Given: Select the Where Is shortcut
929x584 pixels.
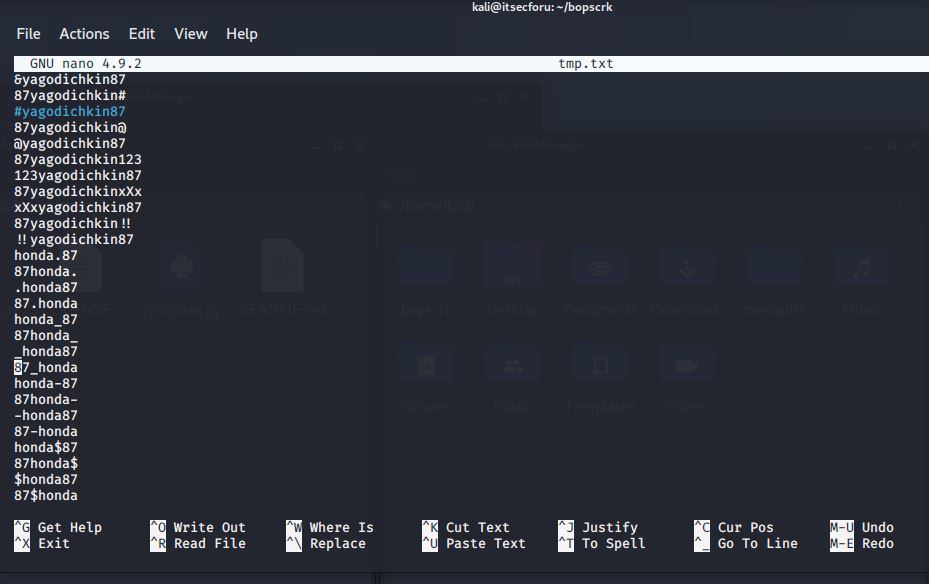Looking at the screenshot, I should click(x=341, y=528).
